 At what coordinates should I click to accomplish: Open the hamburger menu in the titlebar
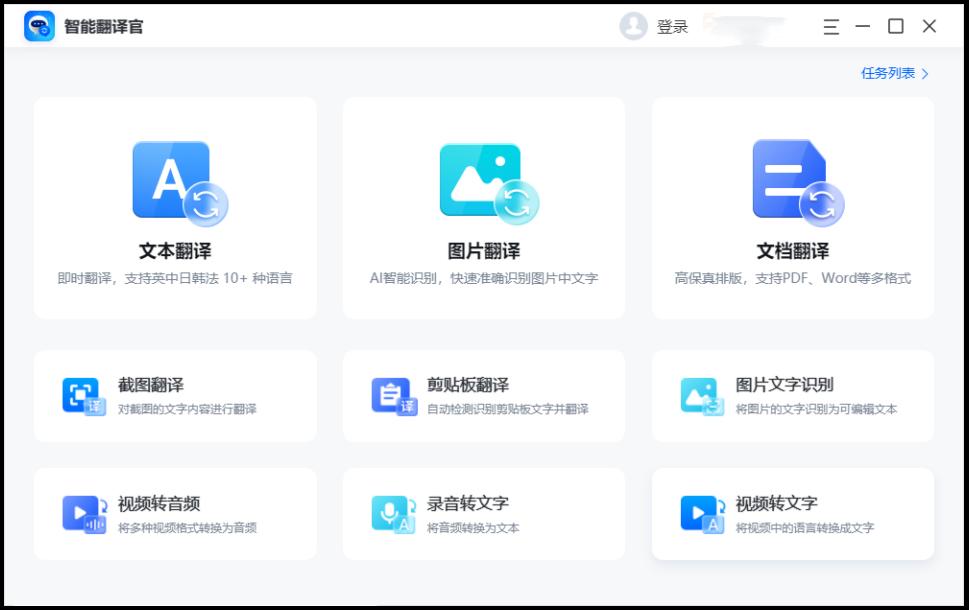point(829,27)
